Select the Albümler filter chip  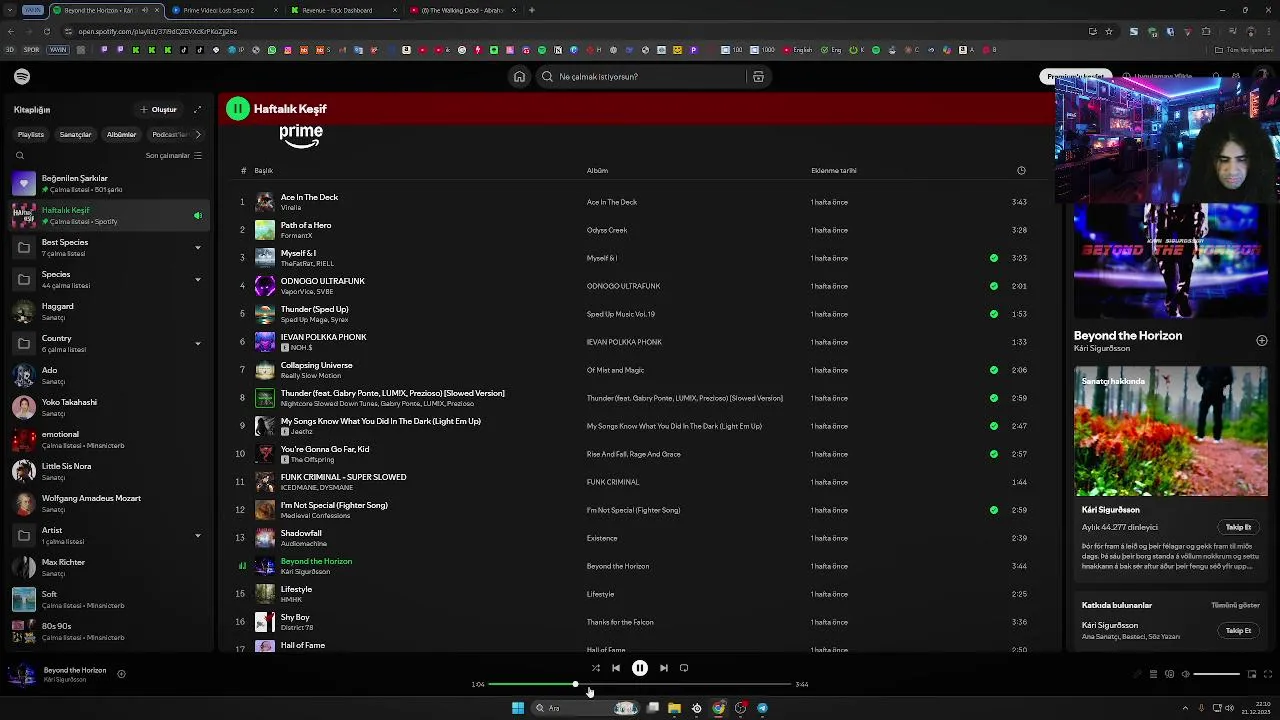[121, 134]
